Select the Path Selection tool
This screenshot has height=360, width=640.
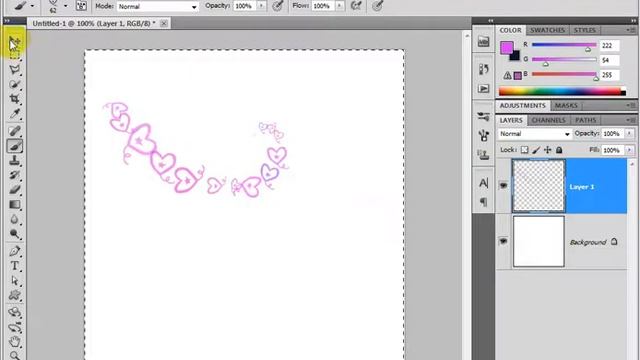pyautogui.click(x=15, y=280)
